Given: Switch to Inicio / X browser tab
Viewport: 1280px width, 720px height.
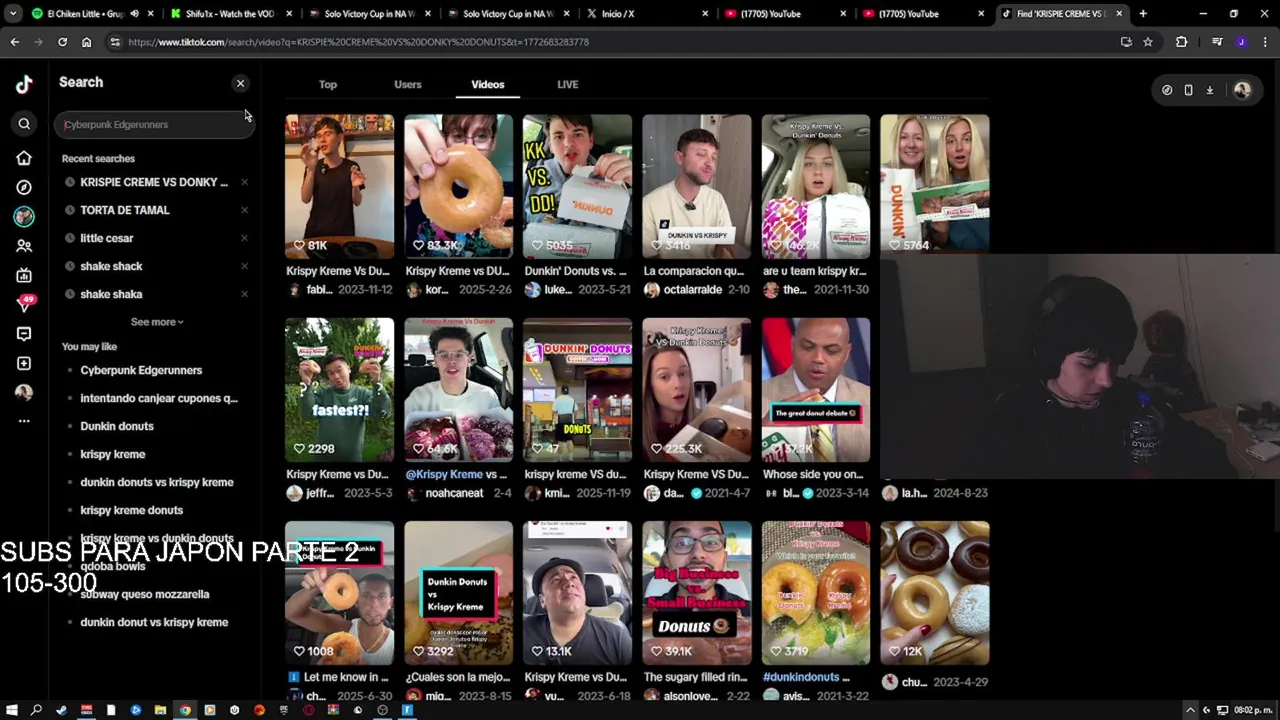Looking at the screenshot, I should 645,14.
